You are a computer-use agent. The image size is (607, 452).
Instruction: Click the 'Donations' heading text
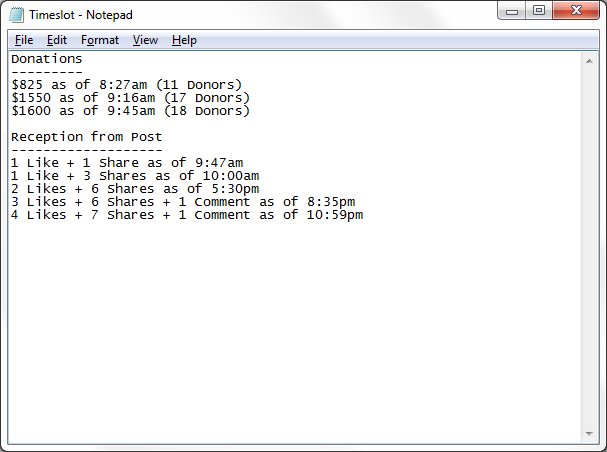click(46, 59)
